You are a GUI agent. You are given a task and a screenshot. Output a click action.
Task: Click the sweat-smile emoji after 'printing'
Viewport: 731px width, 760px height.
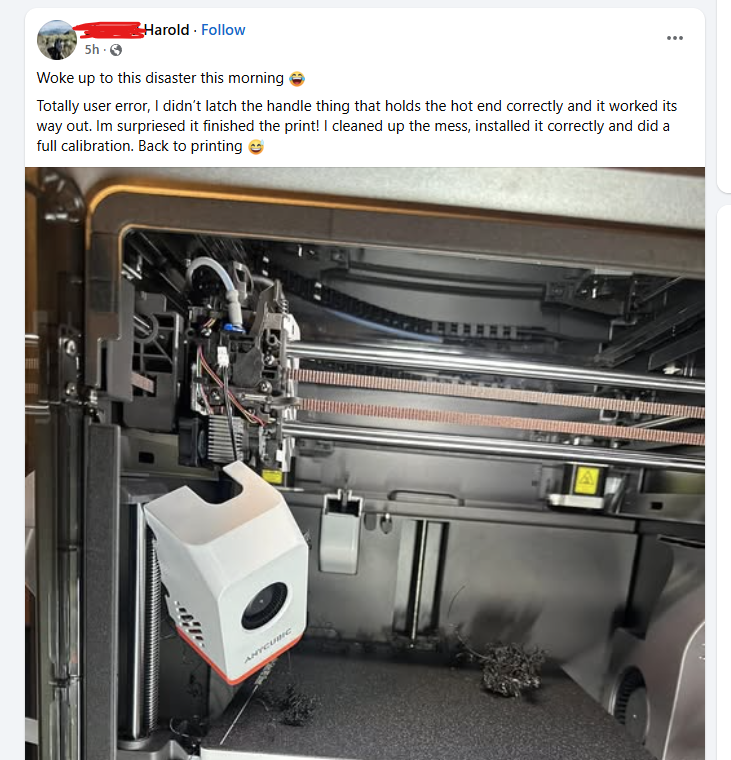pos(256,146)
